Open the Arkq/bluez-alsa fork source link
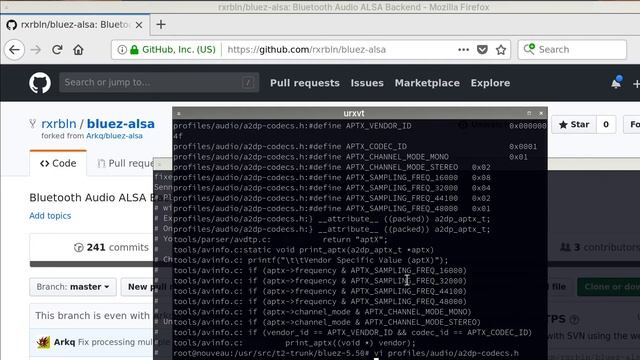This screenshot has width=640, height=360. pos(114,136)
